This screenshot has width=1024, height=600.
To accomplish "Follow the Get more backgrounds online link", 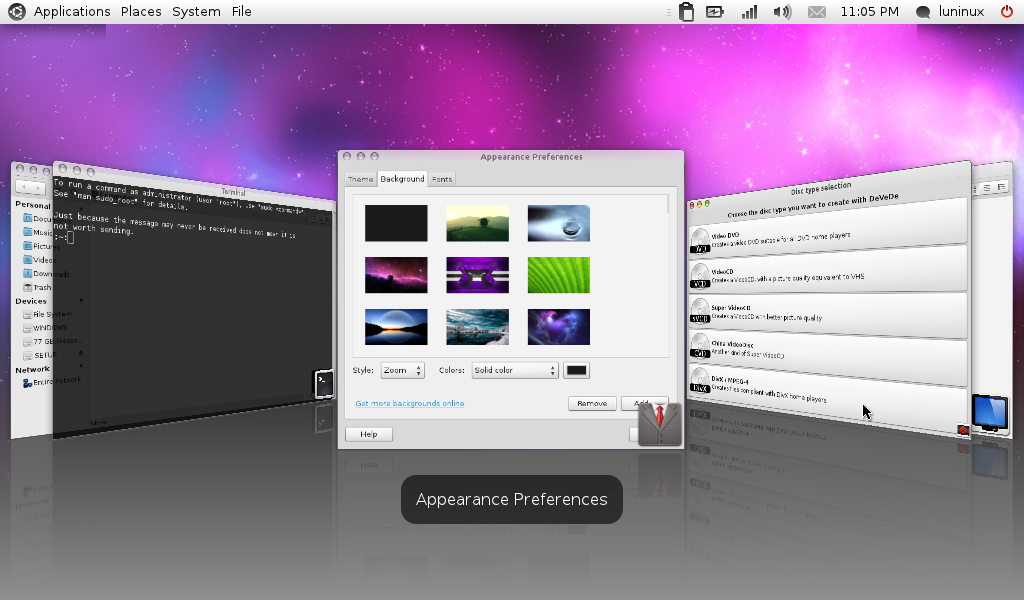I will pos(410,404).
